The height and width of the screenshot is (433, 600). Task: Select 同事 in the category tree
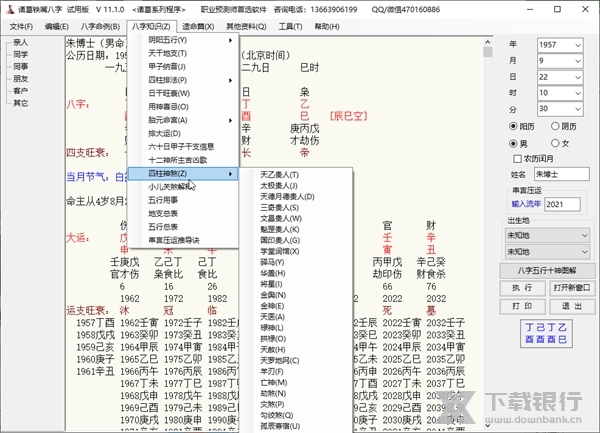pos(20,67)
